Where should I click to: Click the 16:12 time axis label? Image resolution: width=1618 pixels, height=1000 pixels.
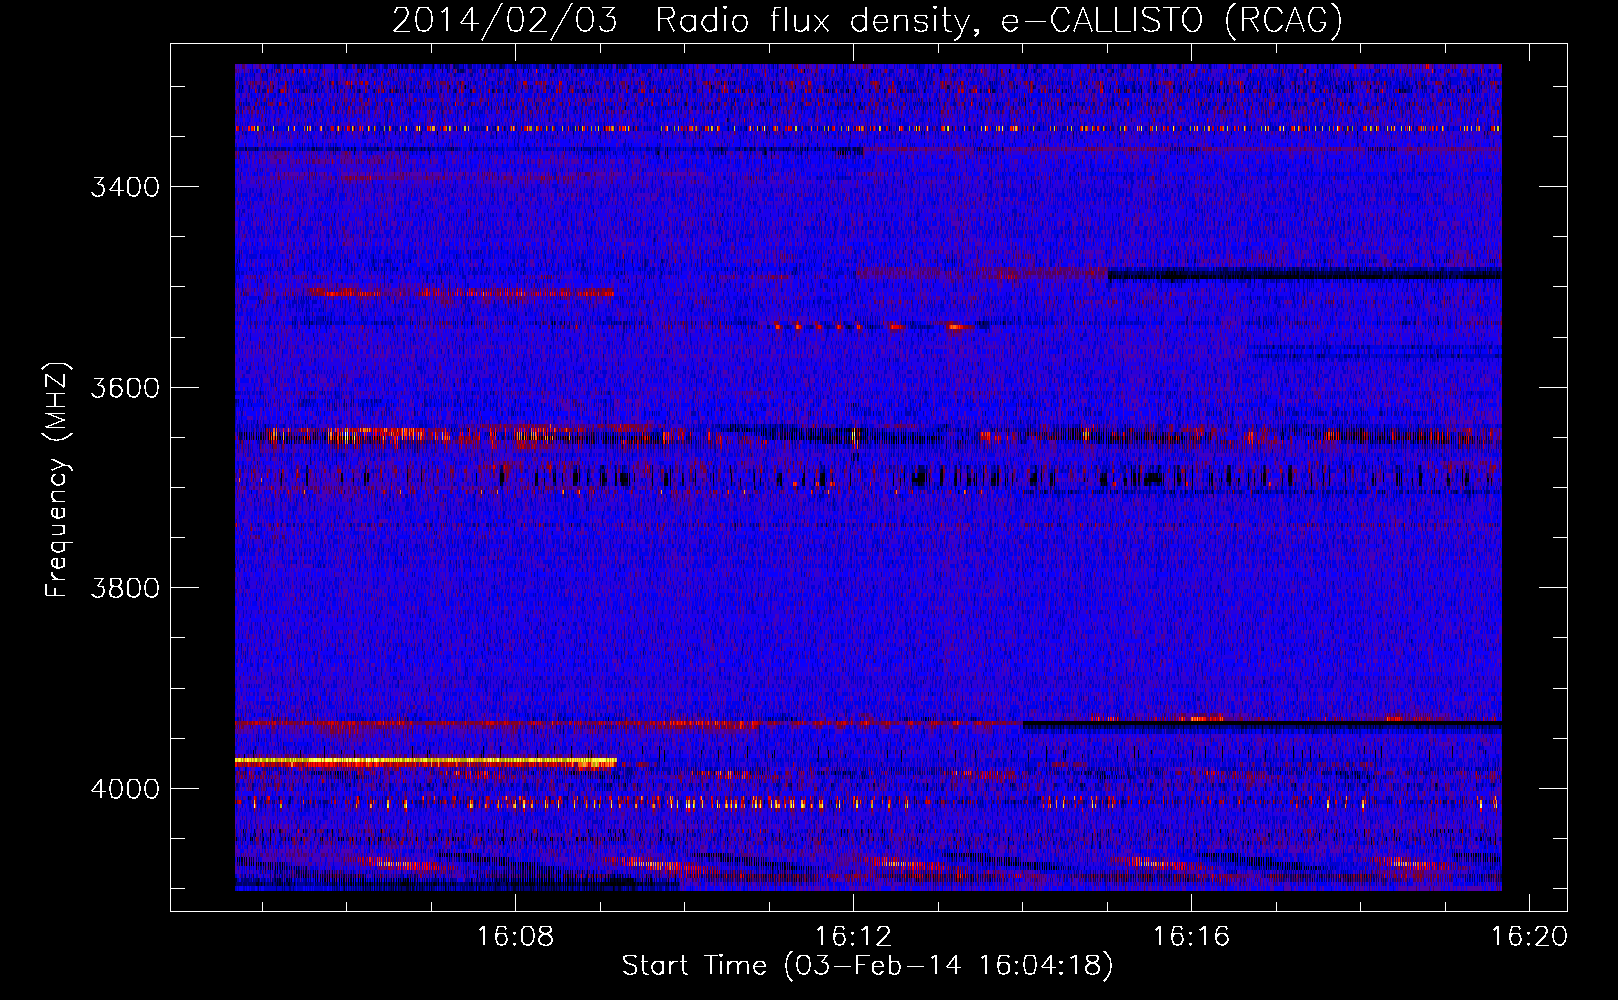[853, 937]
